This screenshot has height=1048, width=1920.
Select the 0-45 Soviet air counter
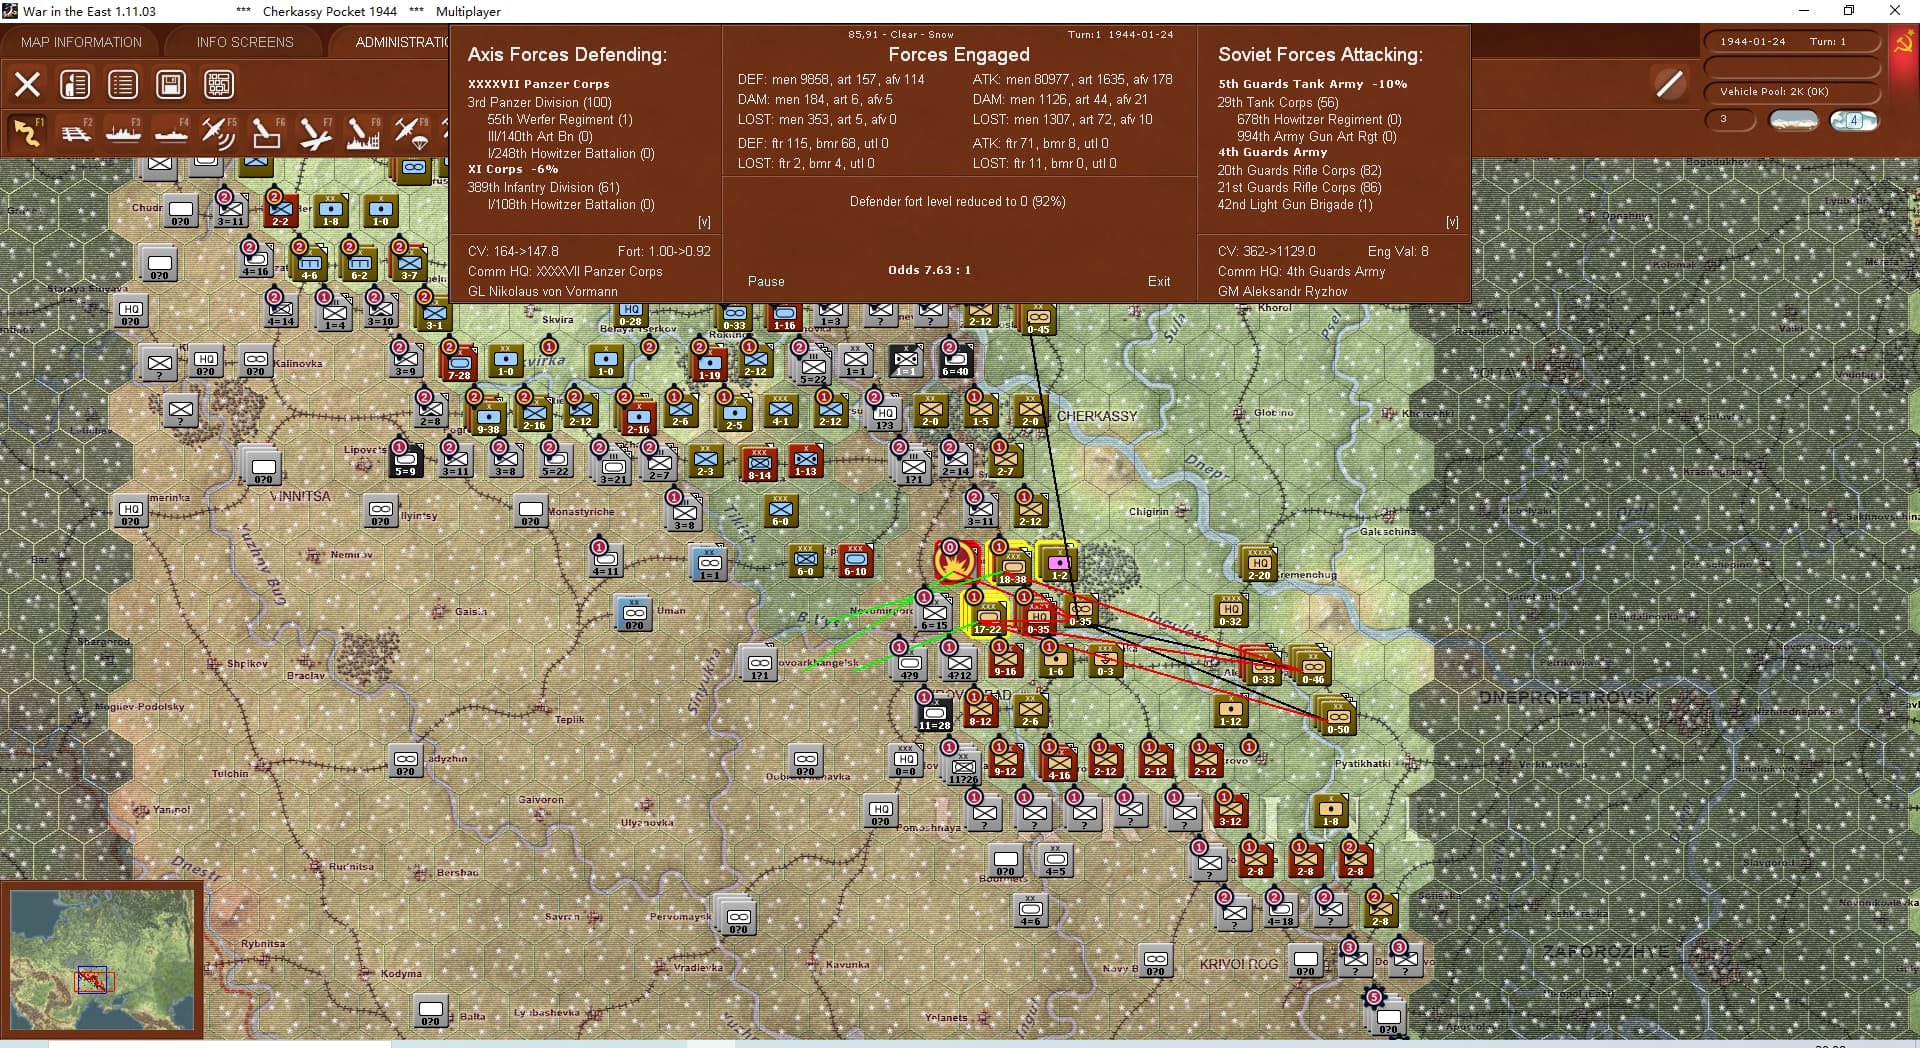coord(1037,318)
